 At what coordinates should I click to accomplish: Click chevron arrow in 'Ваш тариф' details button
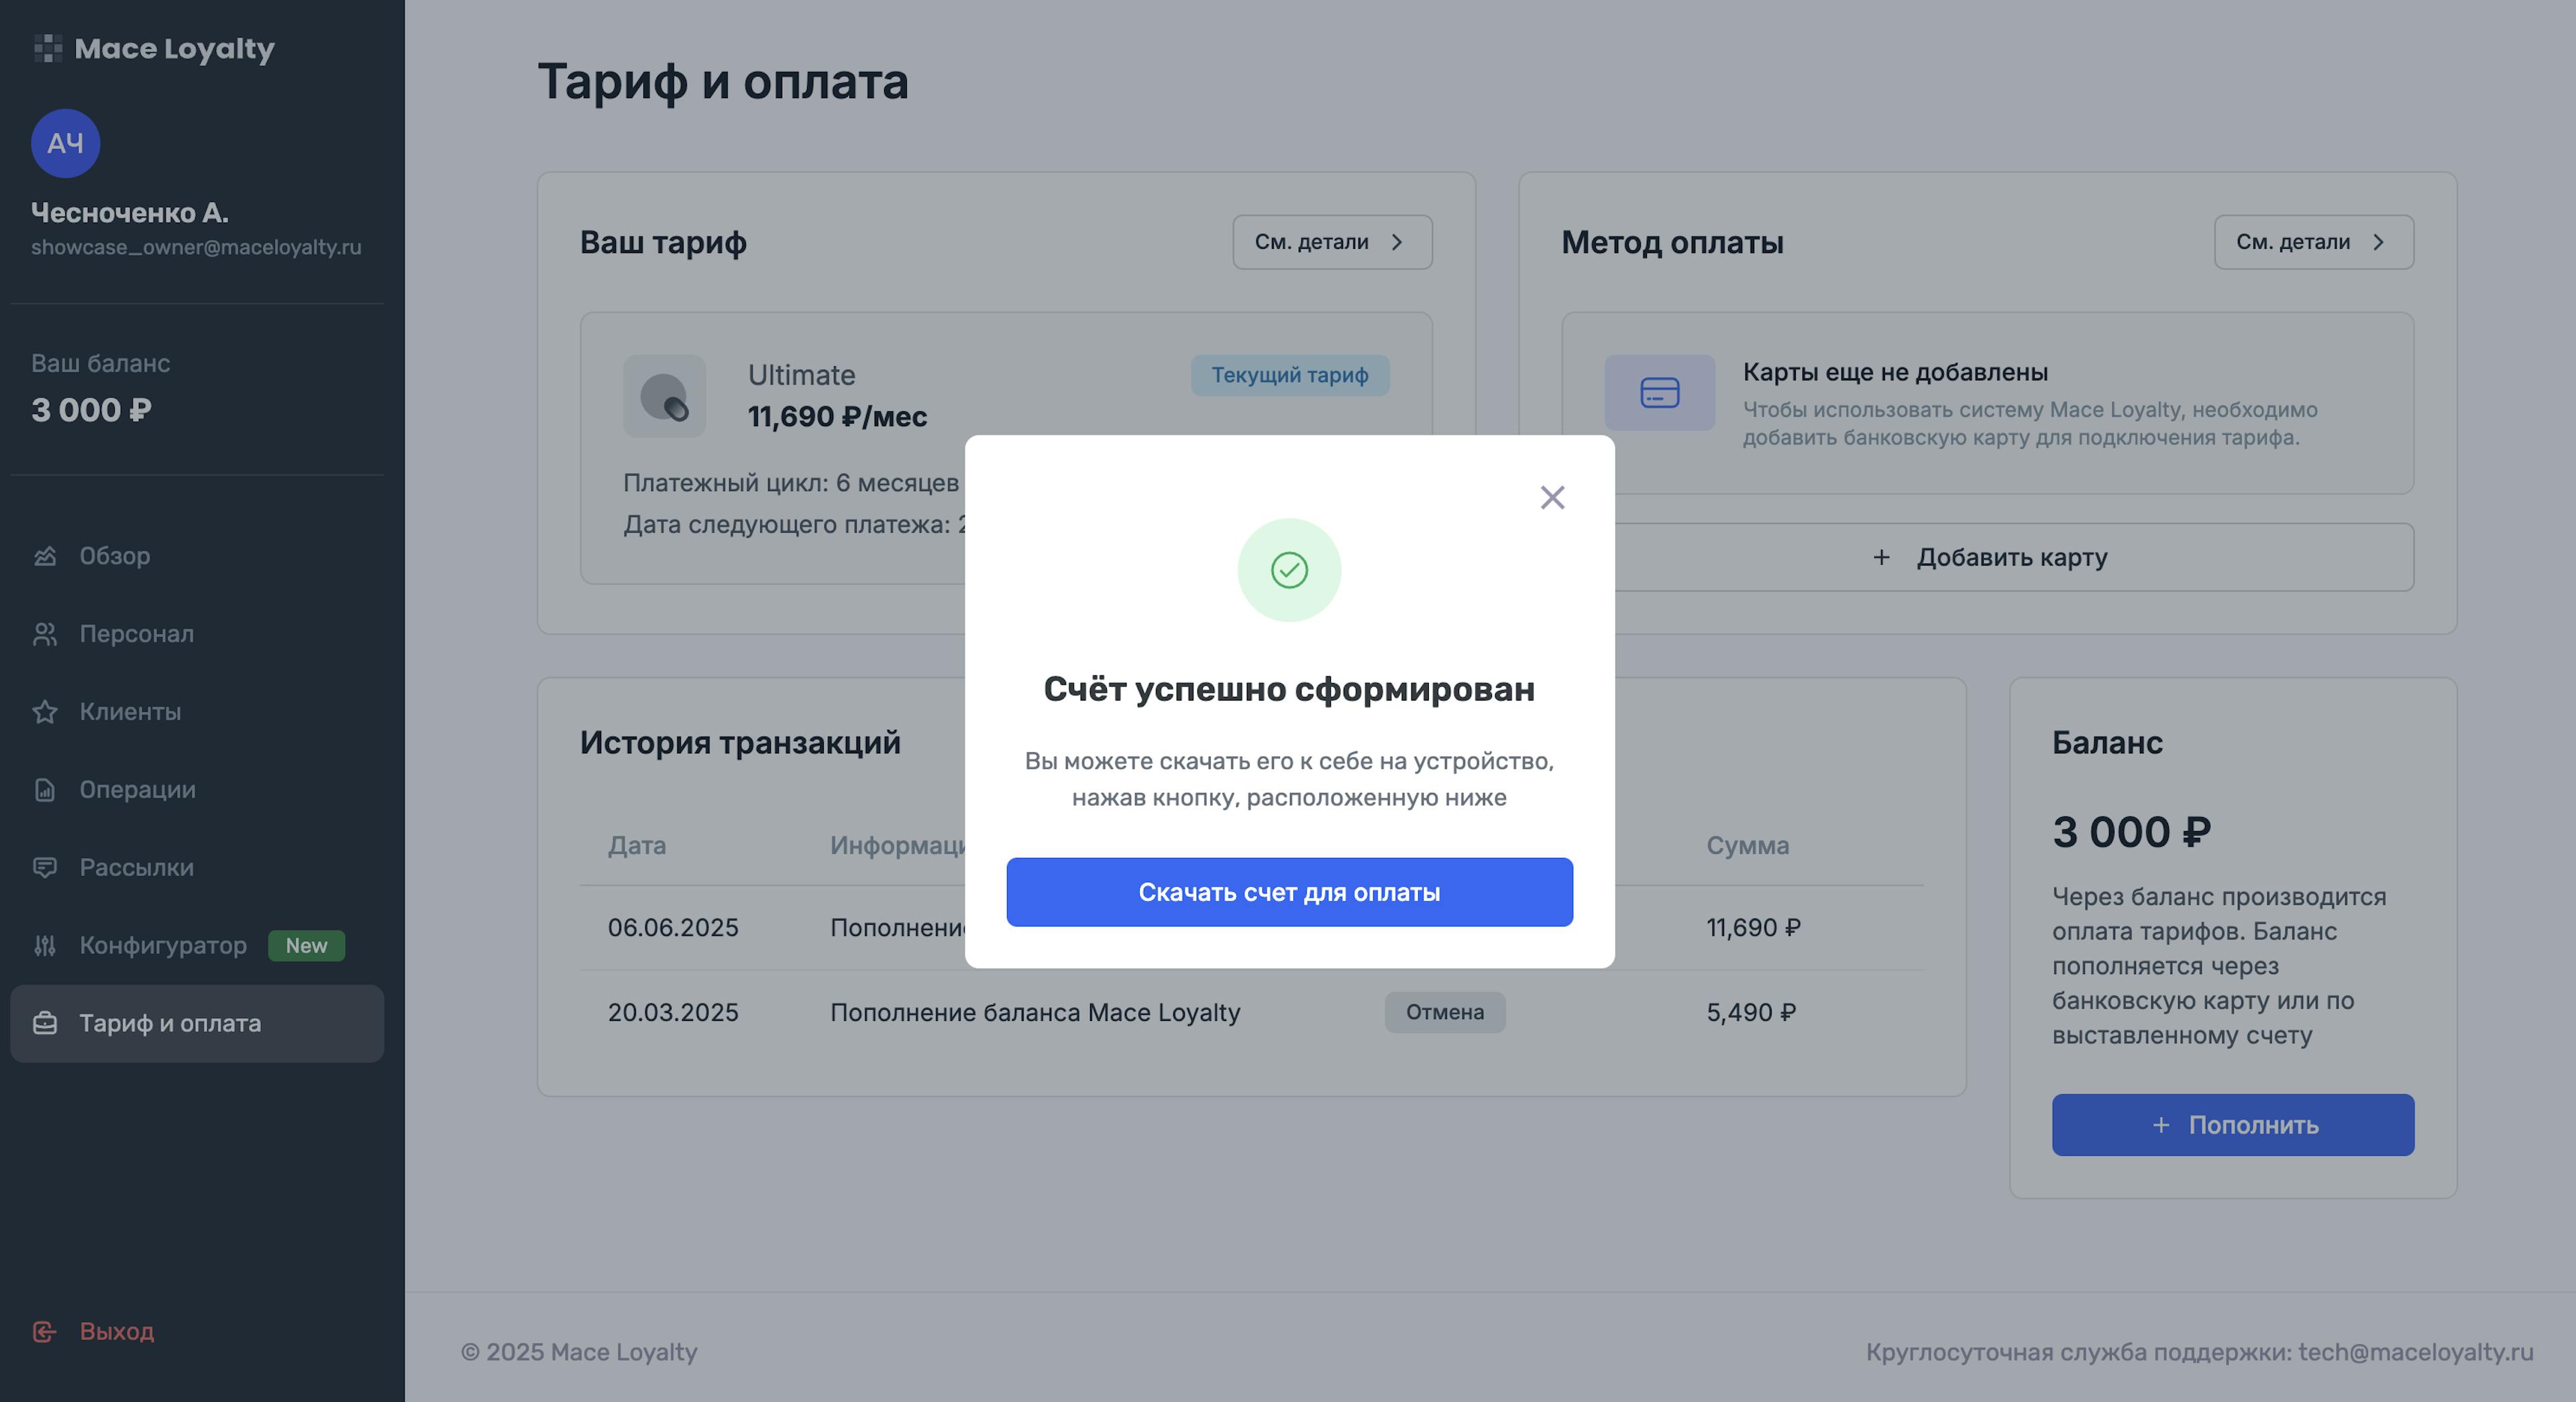coord(1397,242)
